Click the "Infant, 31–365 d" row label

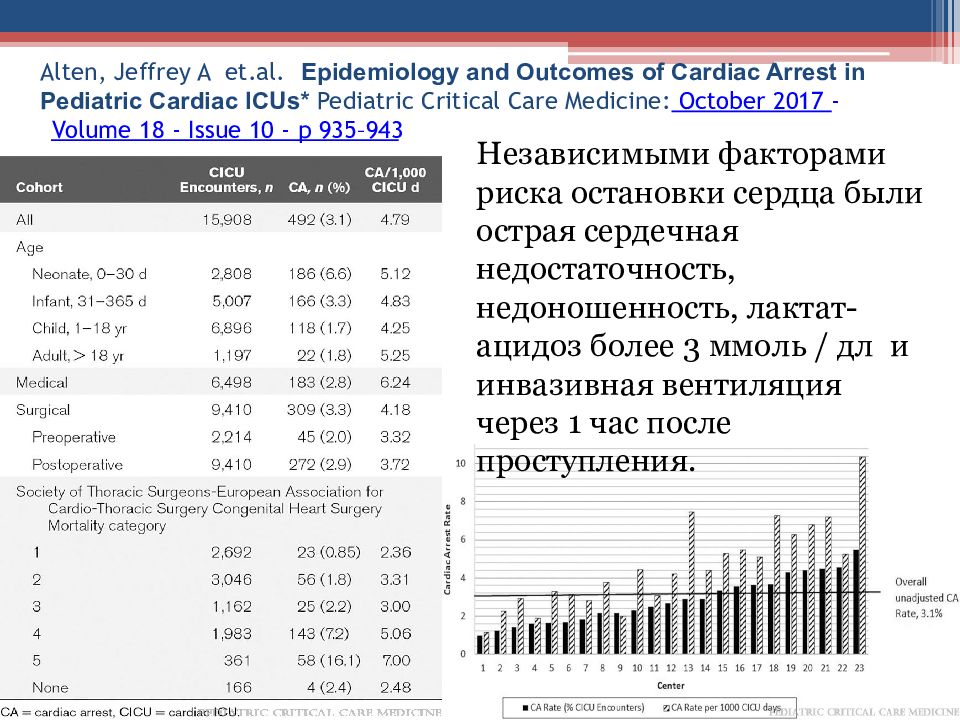pyautogui.click(x=89, y=301)
